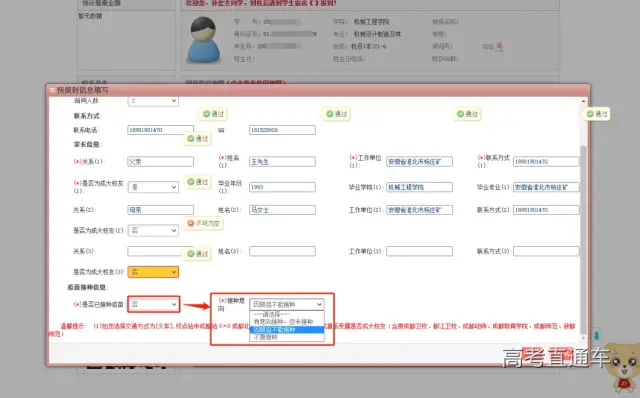Click the 毕业学院(1) input field
This screenshot has width=640, height=398.
(419, 187)
